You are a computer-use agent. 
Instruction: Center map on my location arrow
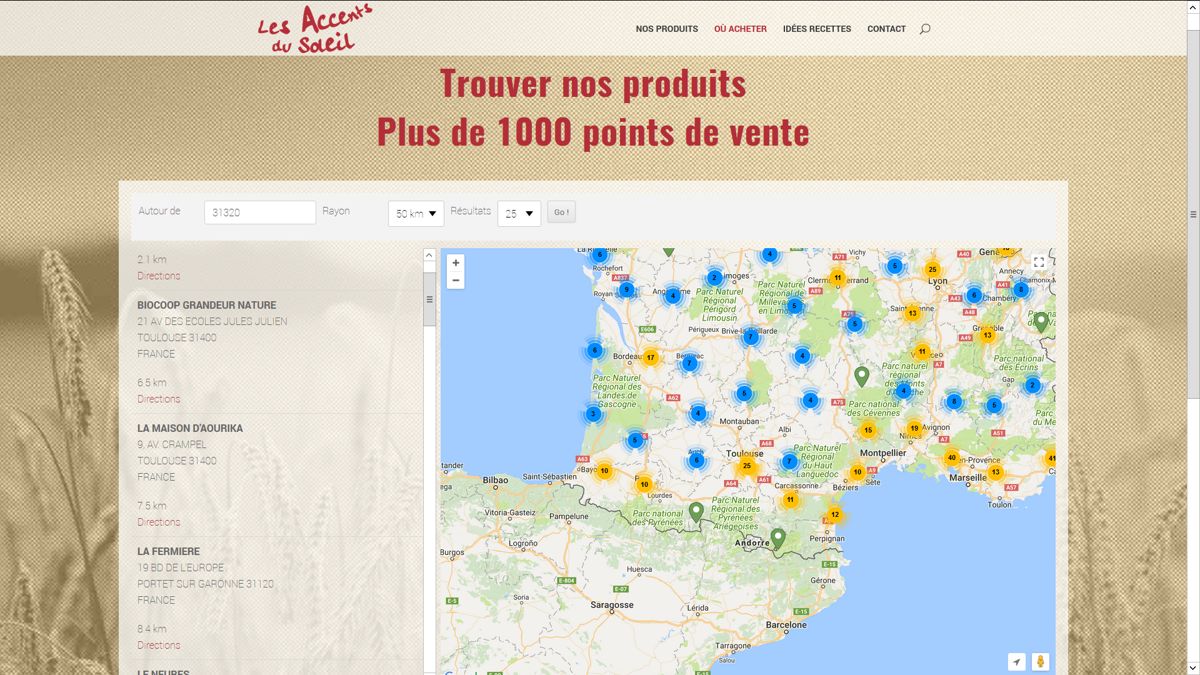[x=1017, y=662]
